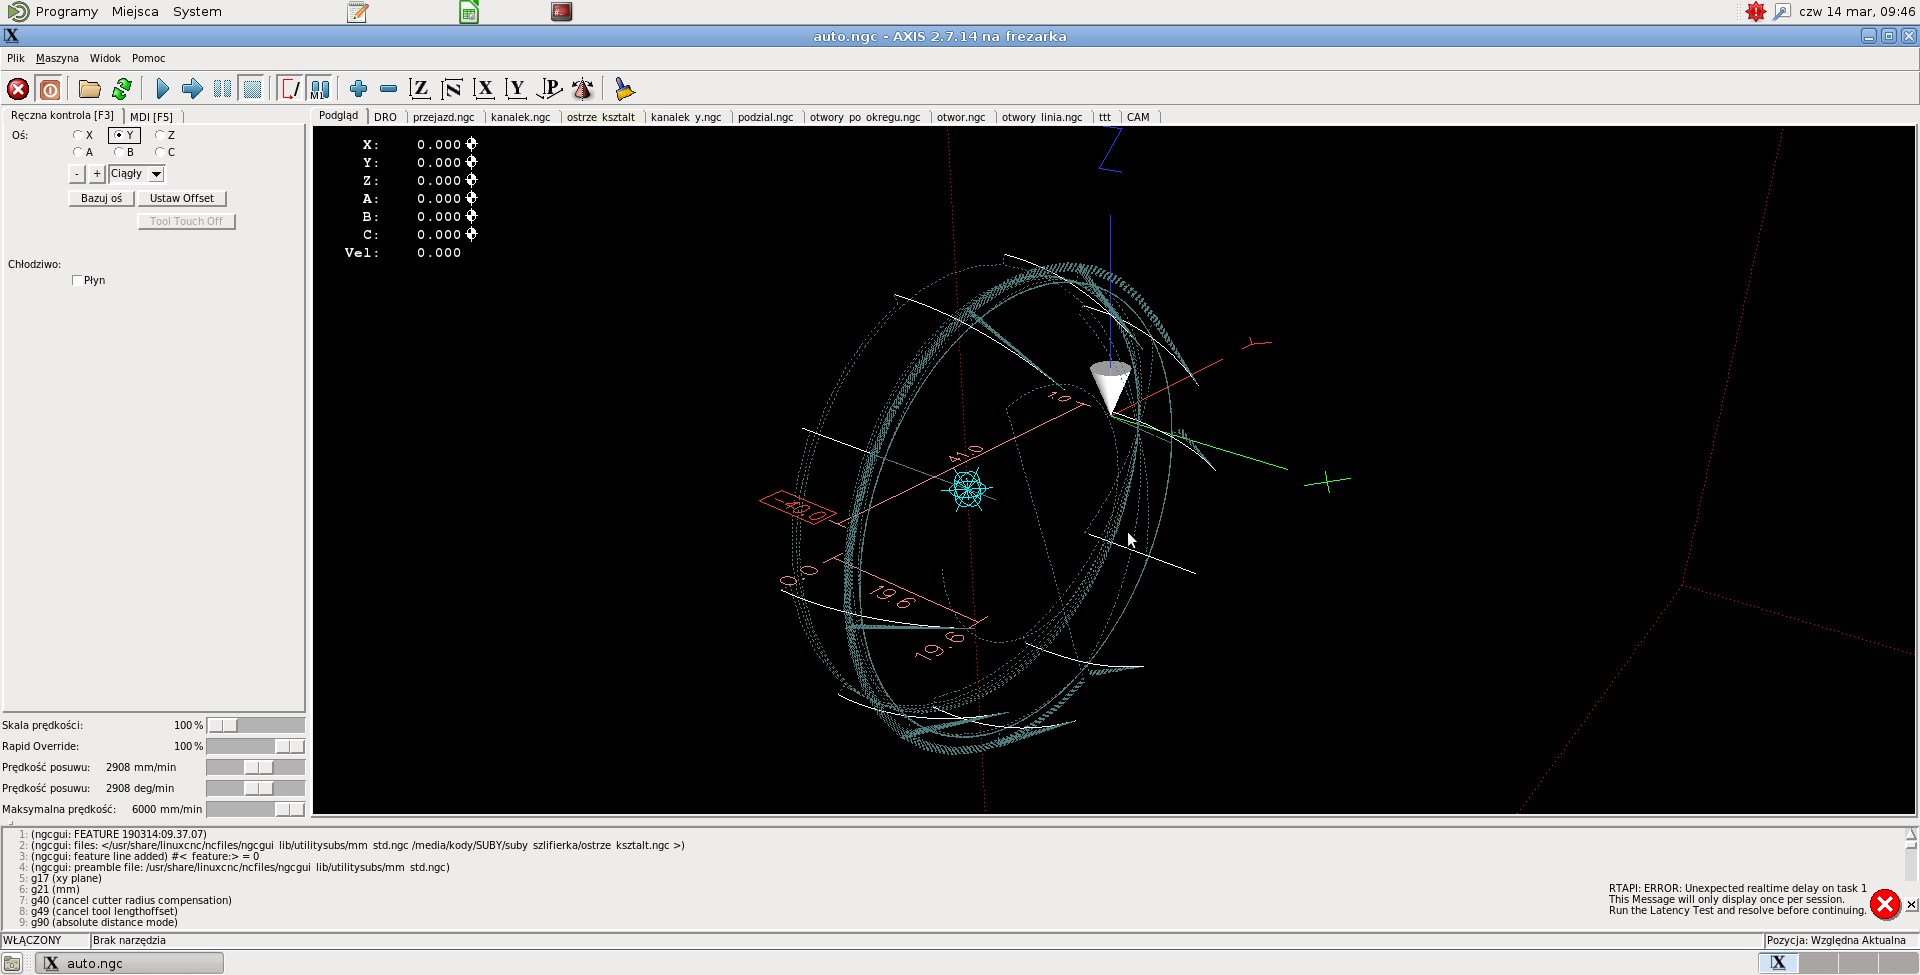Screen dimensions: 1920x975
Task: Open the kanalek.ngc tab
Action: 520,117
